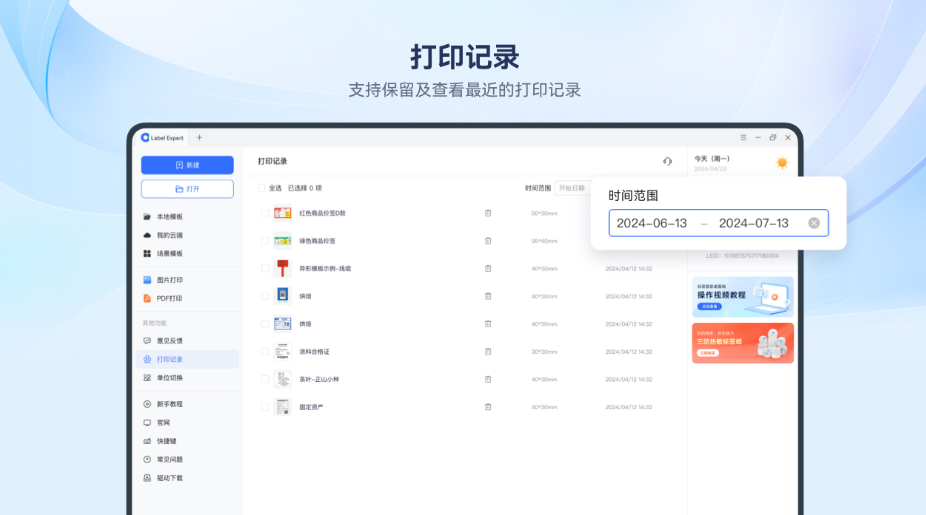Open the 三防热敏标签纸 orange banner
This screenshot has width=926, height=515.
point(743,343)
